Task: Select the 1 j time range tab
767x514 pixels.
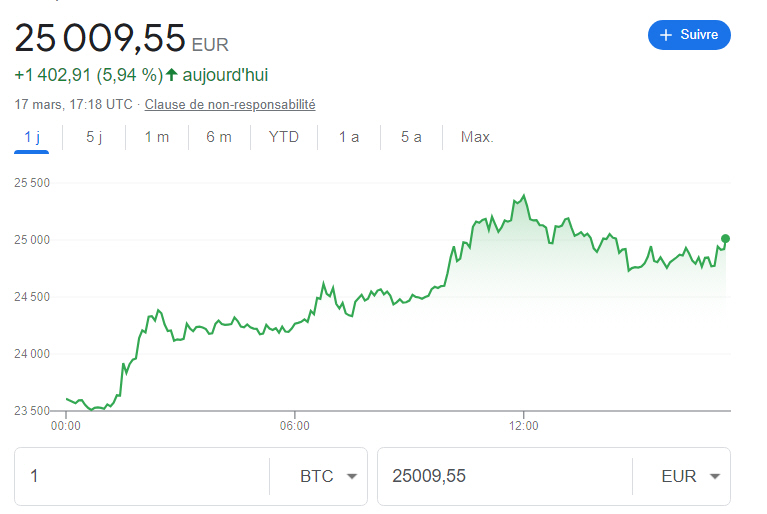Action: click(x=32, y=137)
